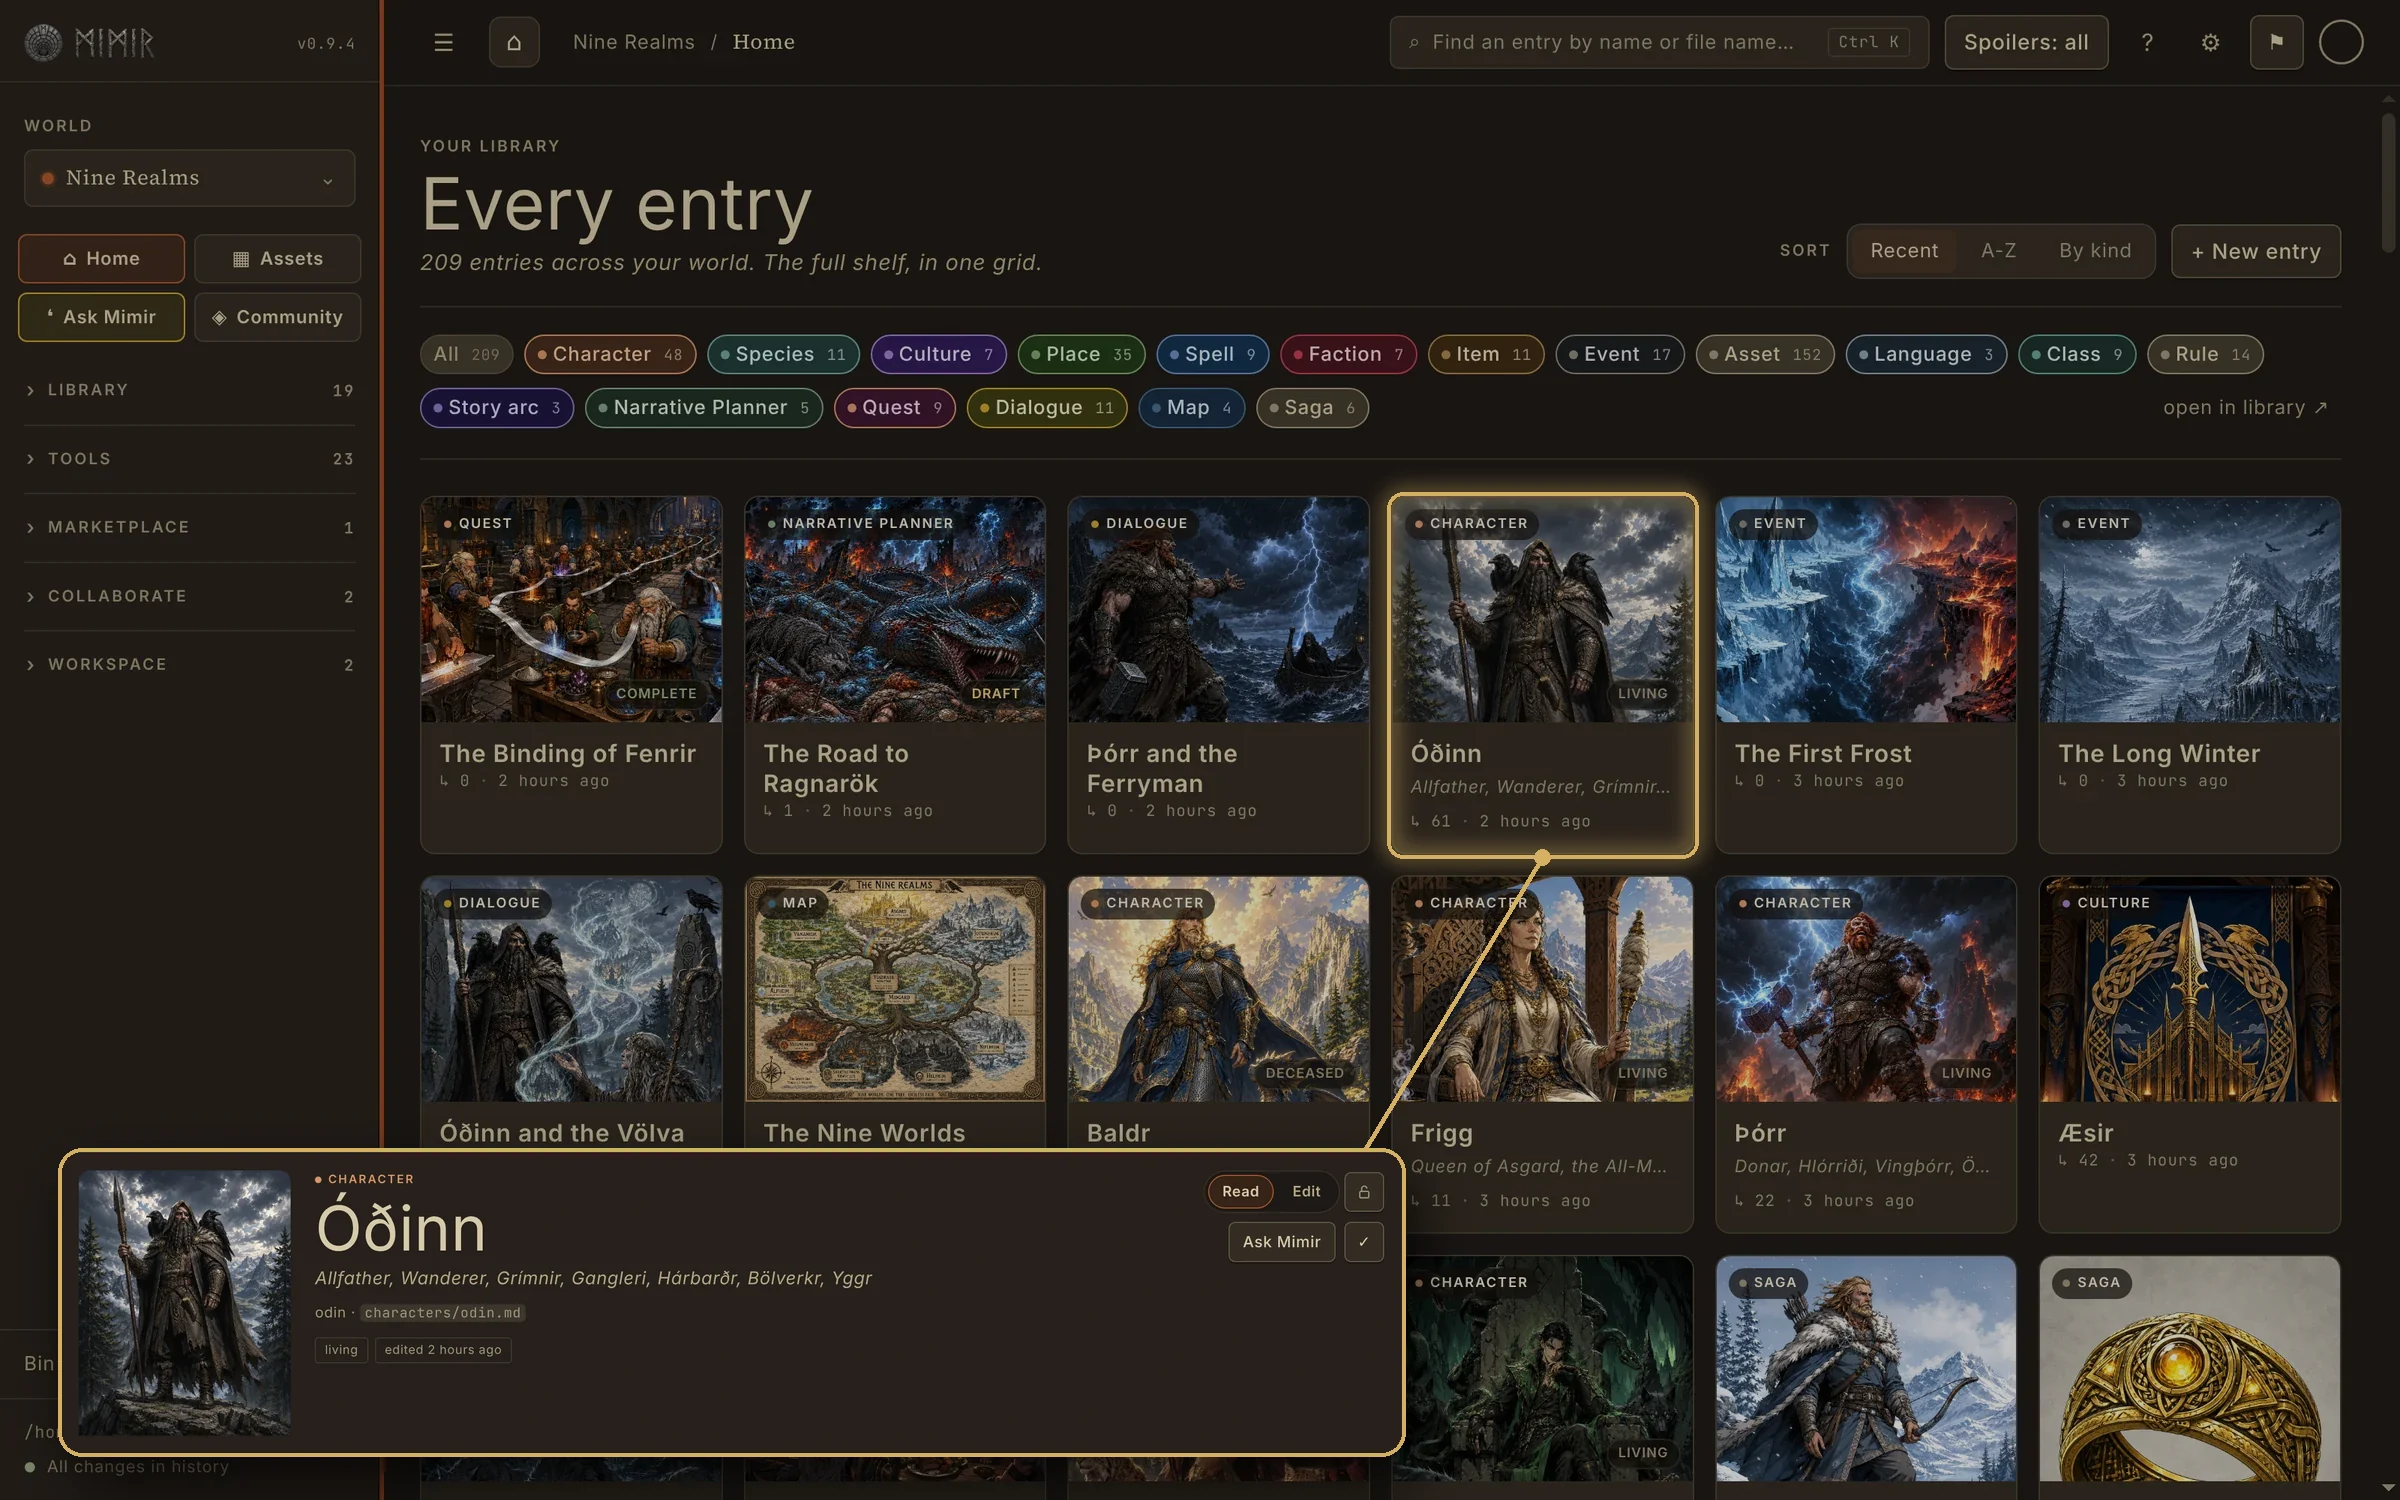Expand the COLLABORATE sidebar section

[x=189, y=596]
